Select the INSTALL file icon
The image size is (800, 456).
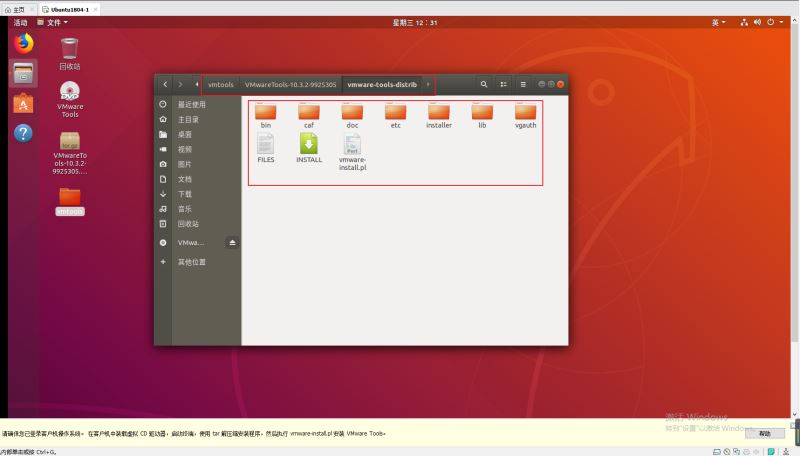click(309, 145)
